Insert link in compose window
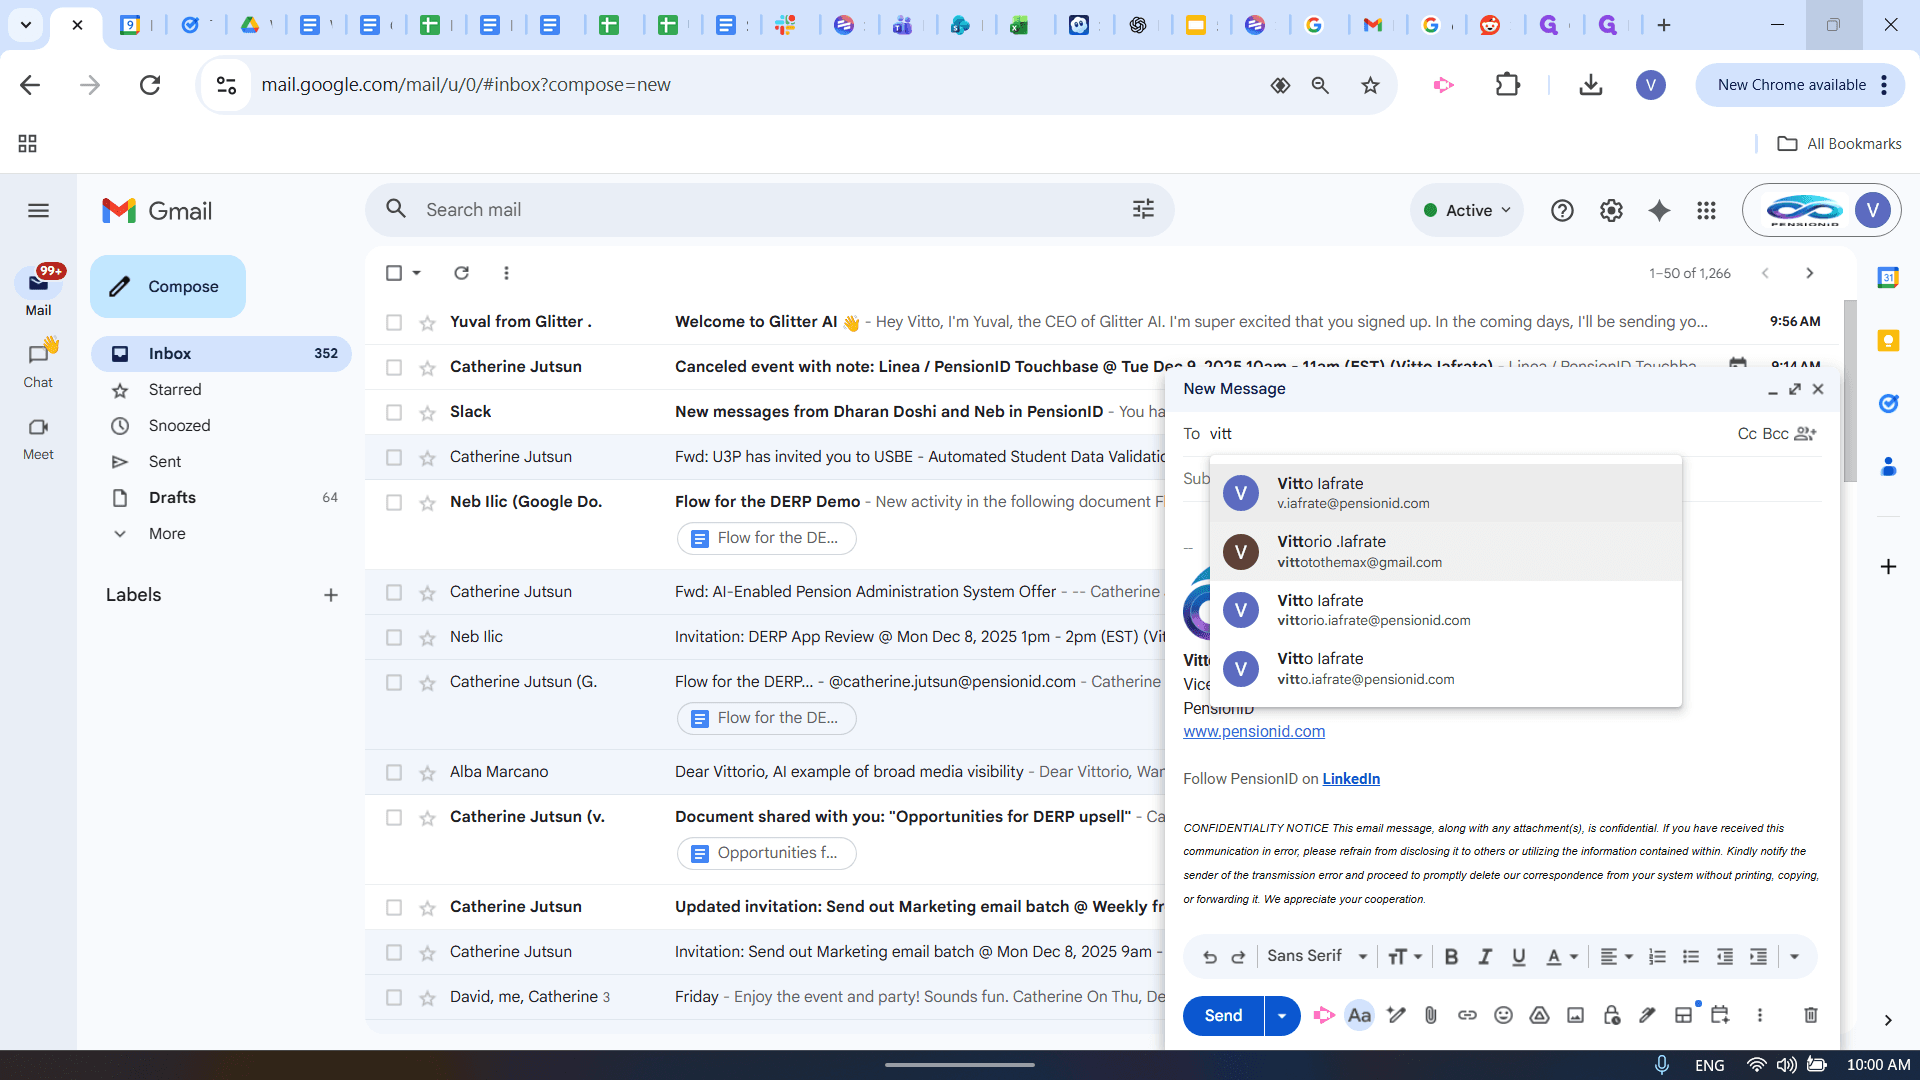 coord(1467,1015)
